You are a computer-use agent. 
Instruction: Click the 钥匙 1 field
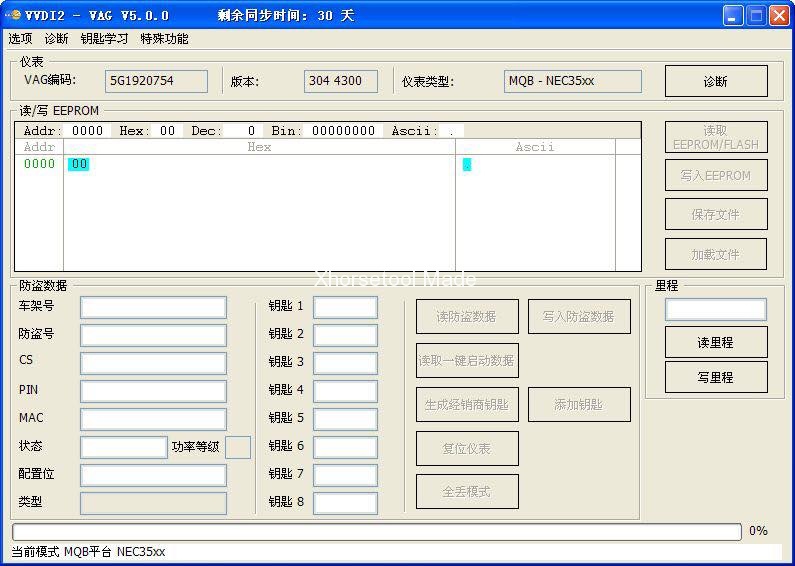[345, 307]
